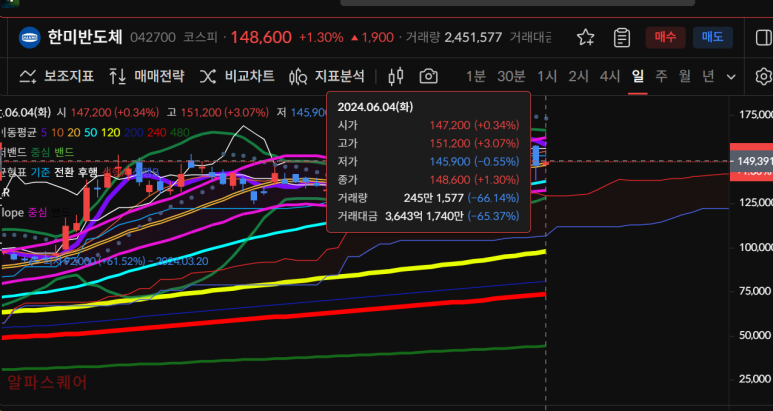This screenshot has height=411, width=773.
Task: Open the chart settings gear
Action: point(764,76)
